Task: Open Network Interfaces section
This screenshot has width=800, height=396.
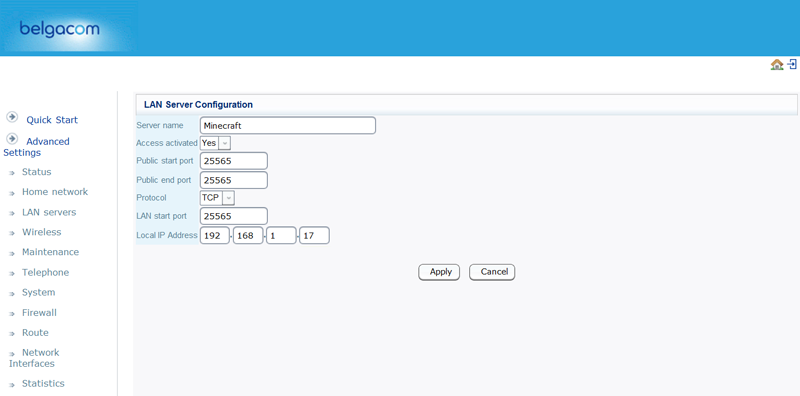Action: click(x=34, y=358)
